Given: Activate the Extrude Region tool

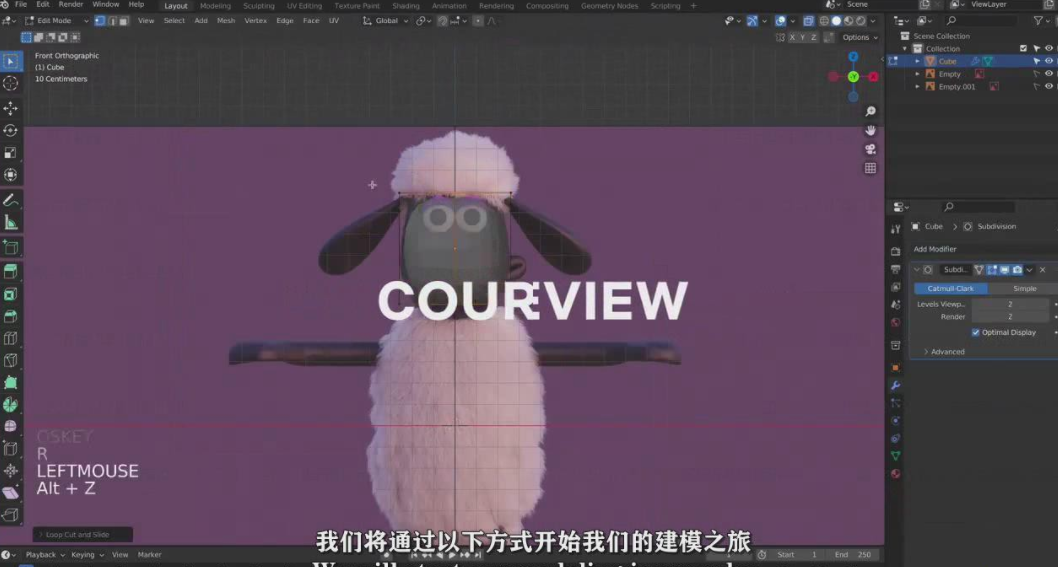Looking at the screenshot, I should [x=11, y=271].
